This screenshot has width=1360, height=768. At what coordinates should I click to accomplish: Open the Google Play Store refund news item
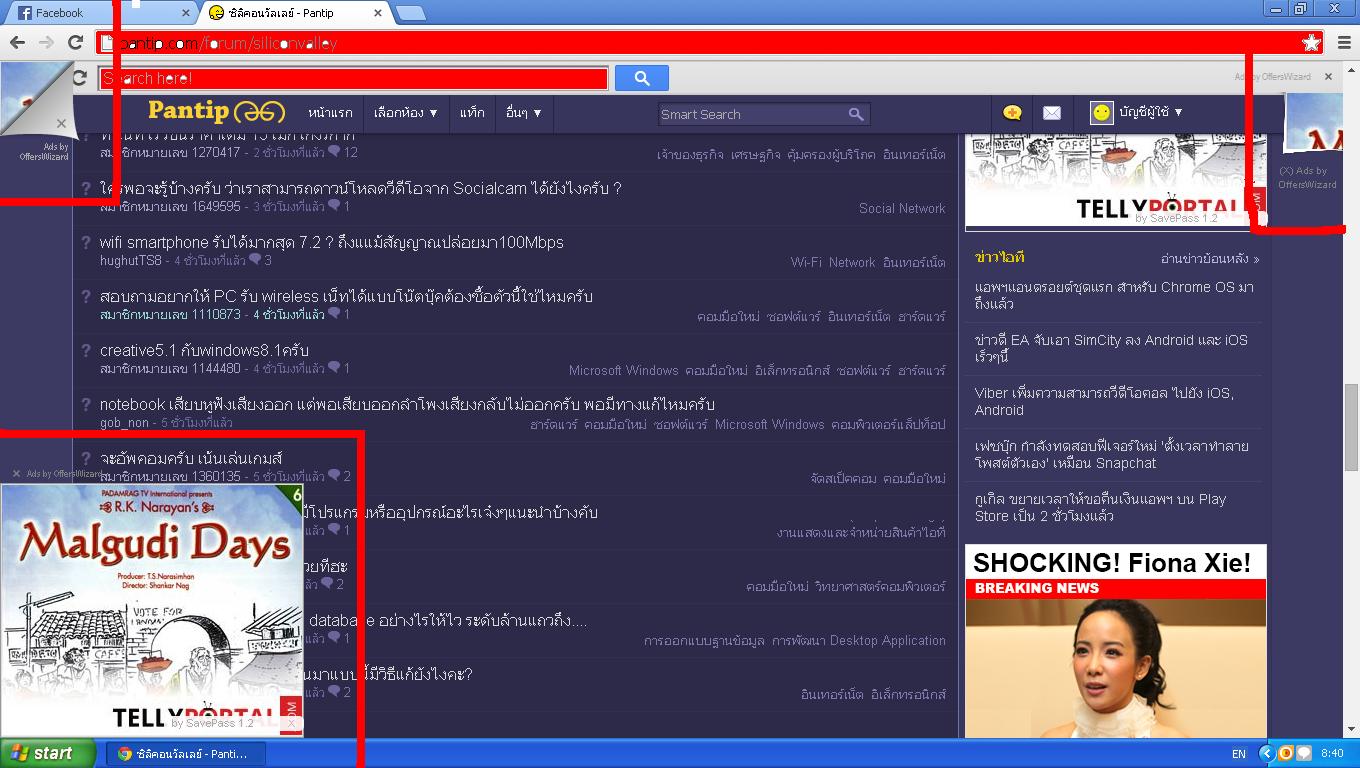coord(1100,507)
